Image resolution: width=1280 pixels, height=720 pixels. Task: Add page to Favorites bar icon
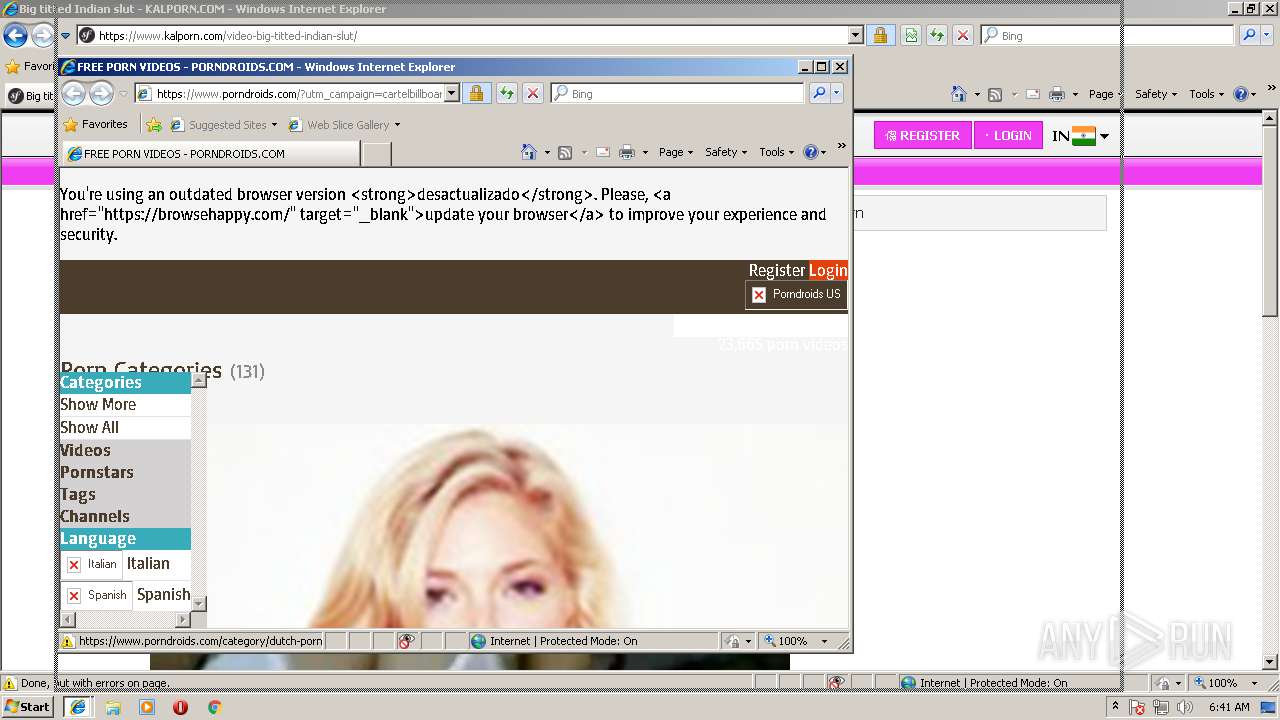tap(154, 125)
